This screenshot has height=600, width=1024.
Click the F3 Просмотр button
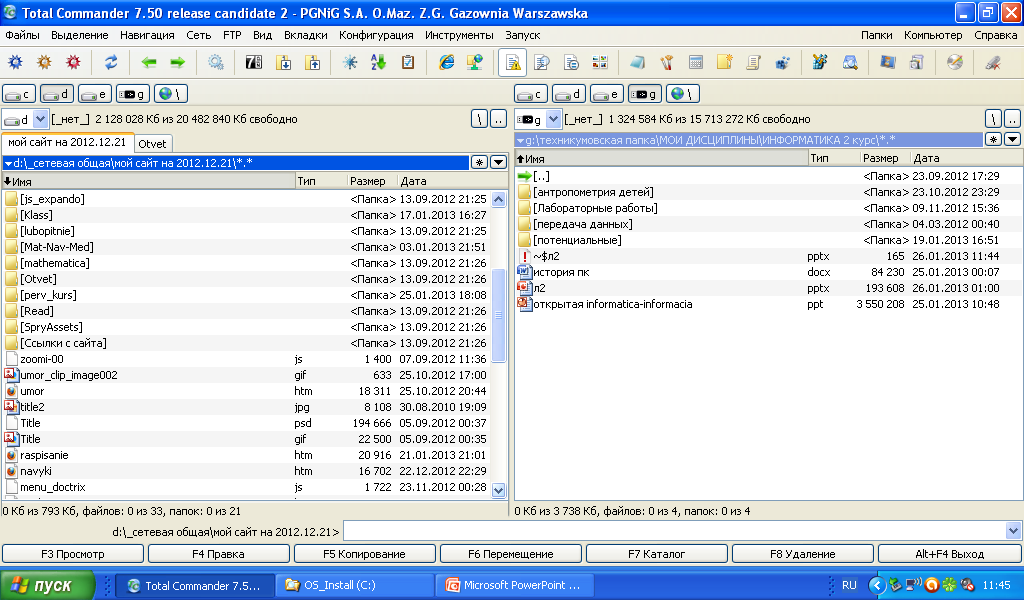(x=73, y=554)
